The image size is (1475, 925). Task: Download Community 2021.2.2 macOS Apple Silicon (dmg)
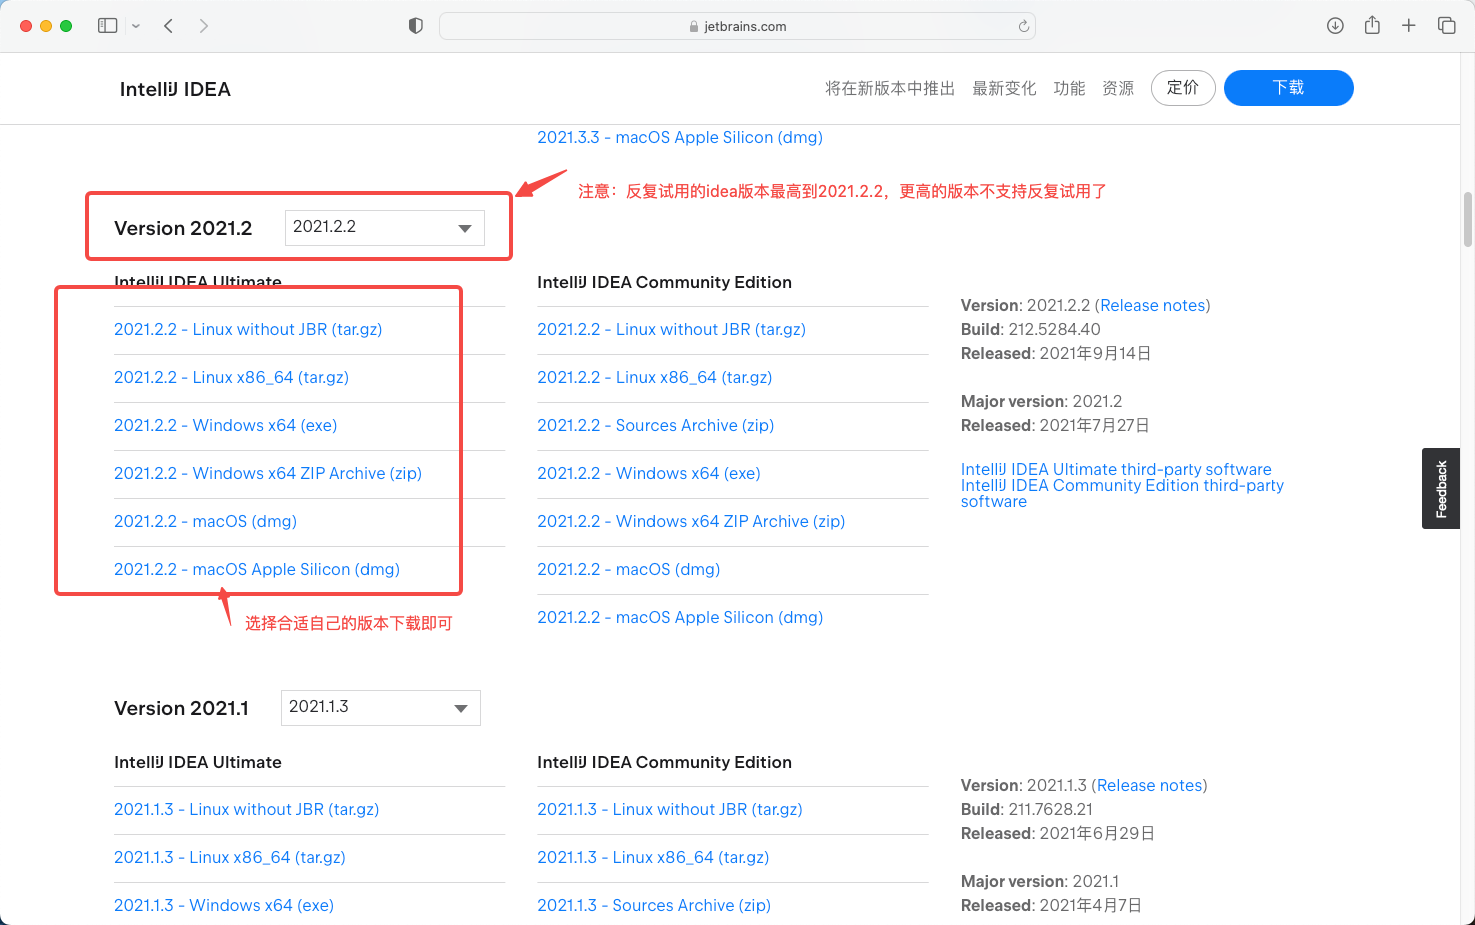coord(680,617)
